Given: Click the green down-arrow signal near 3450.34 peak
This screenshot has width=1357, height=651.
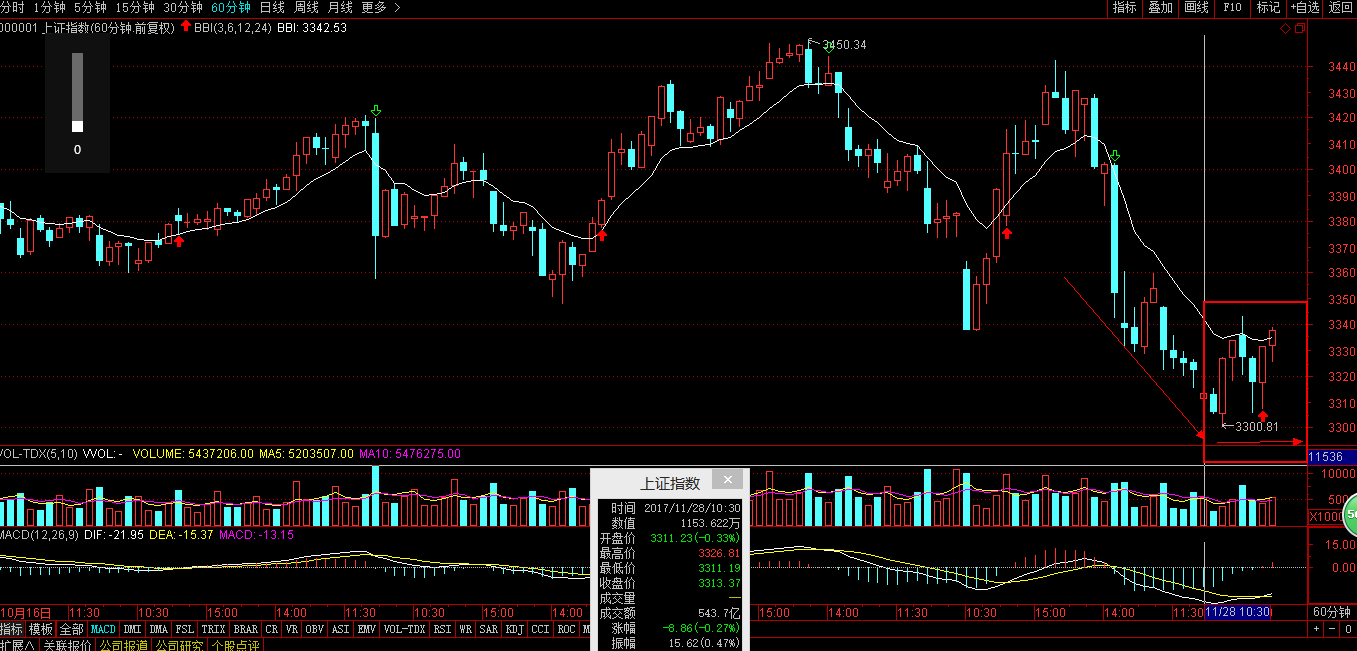Looking at the screenshot, I should [x=813, y=46].
